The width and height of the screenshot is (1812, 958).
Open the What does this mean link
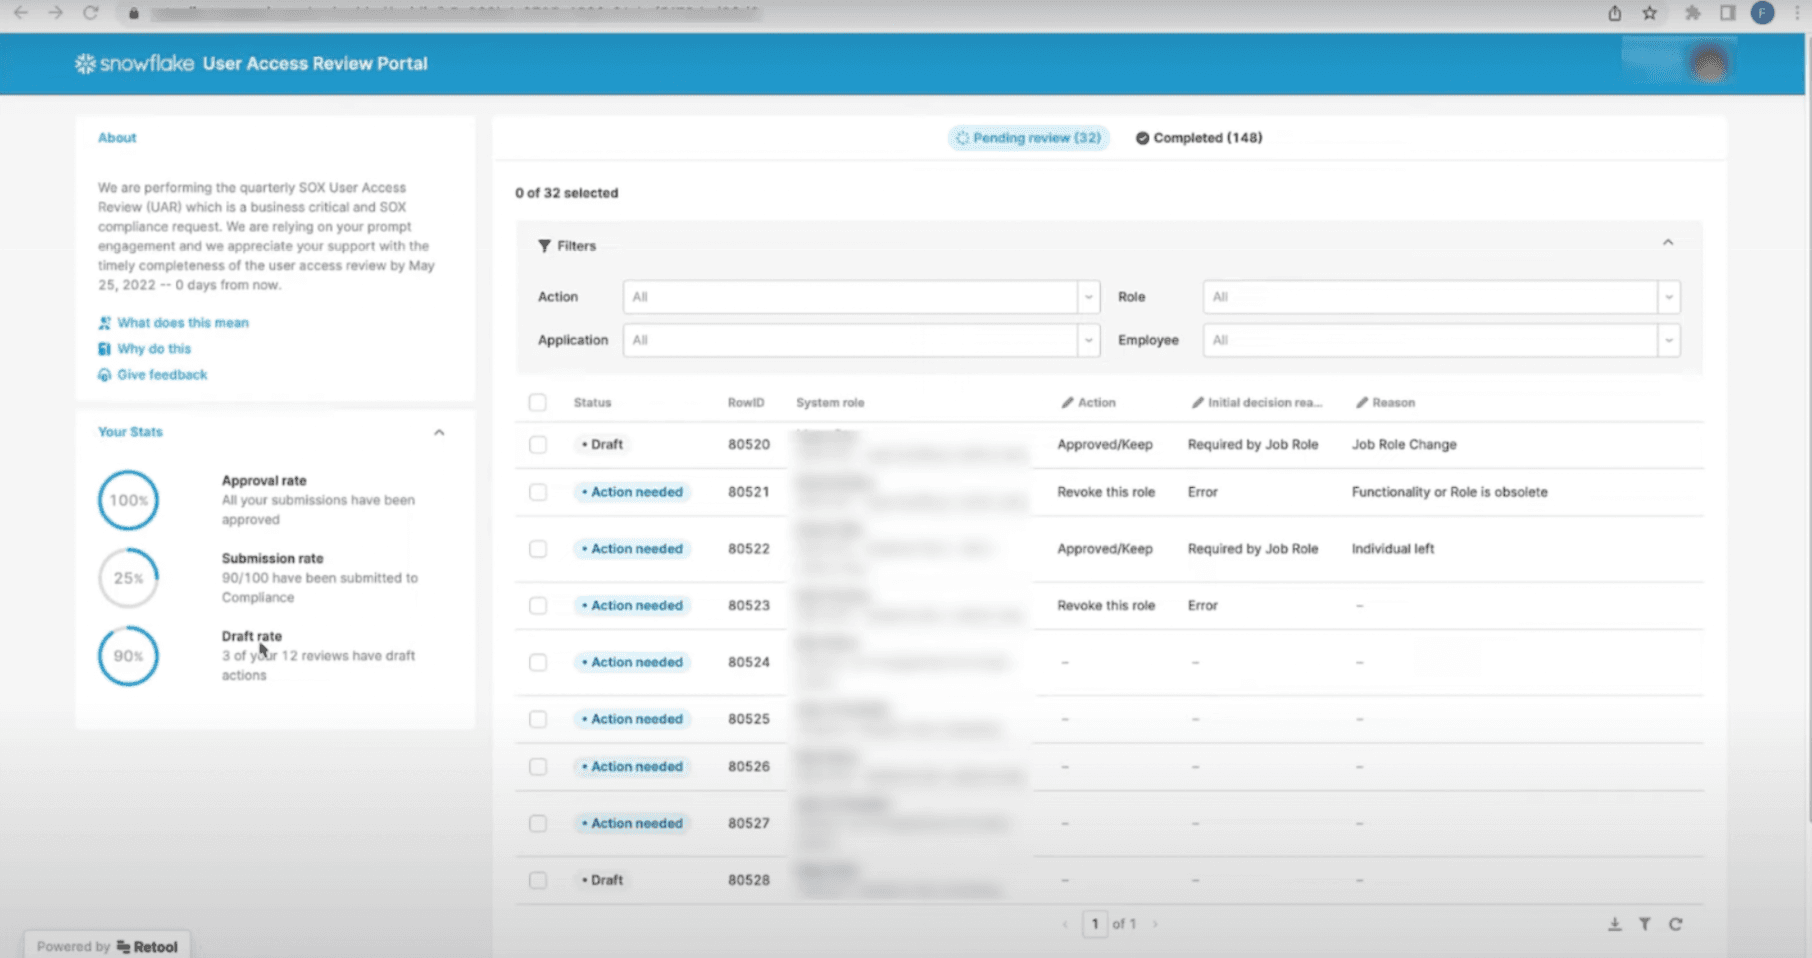[x=182, y=322]
